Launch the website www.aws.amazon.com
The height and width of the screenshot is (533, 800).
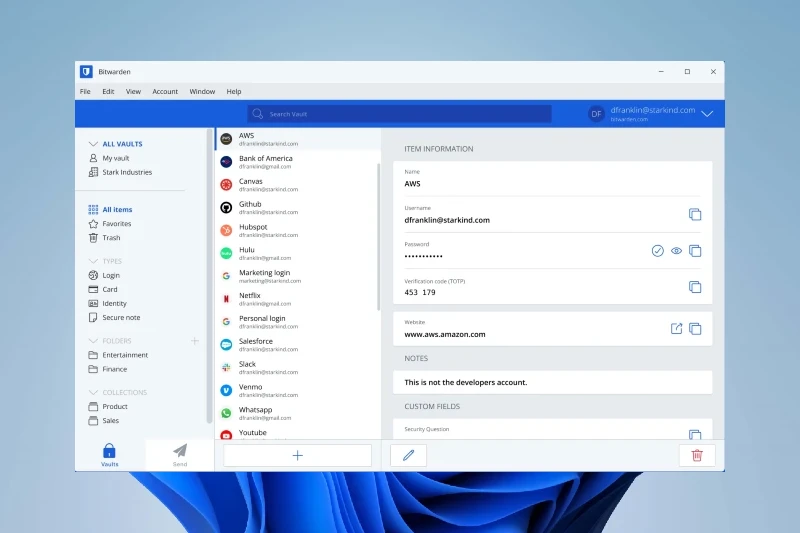(x=677, y=328)
